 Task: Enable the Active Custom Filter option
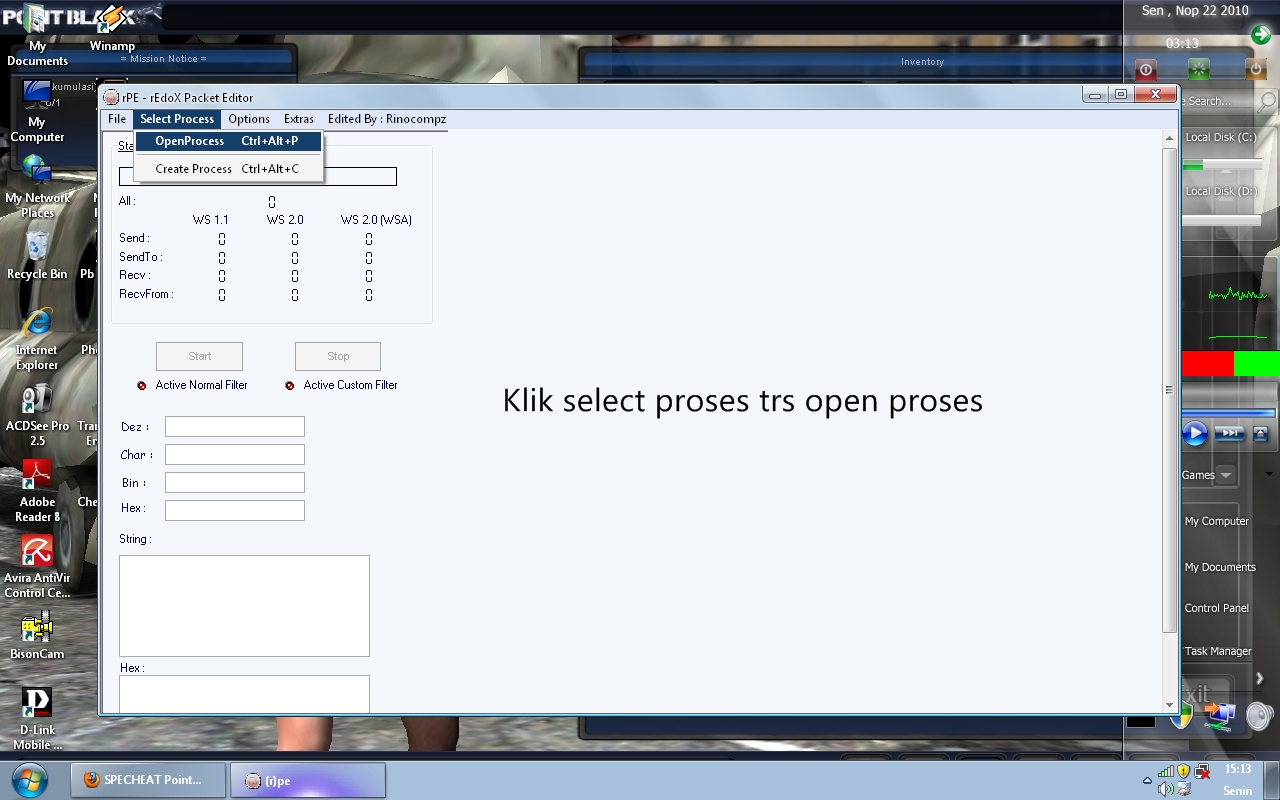[x=290, y=383]
